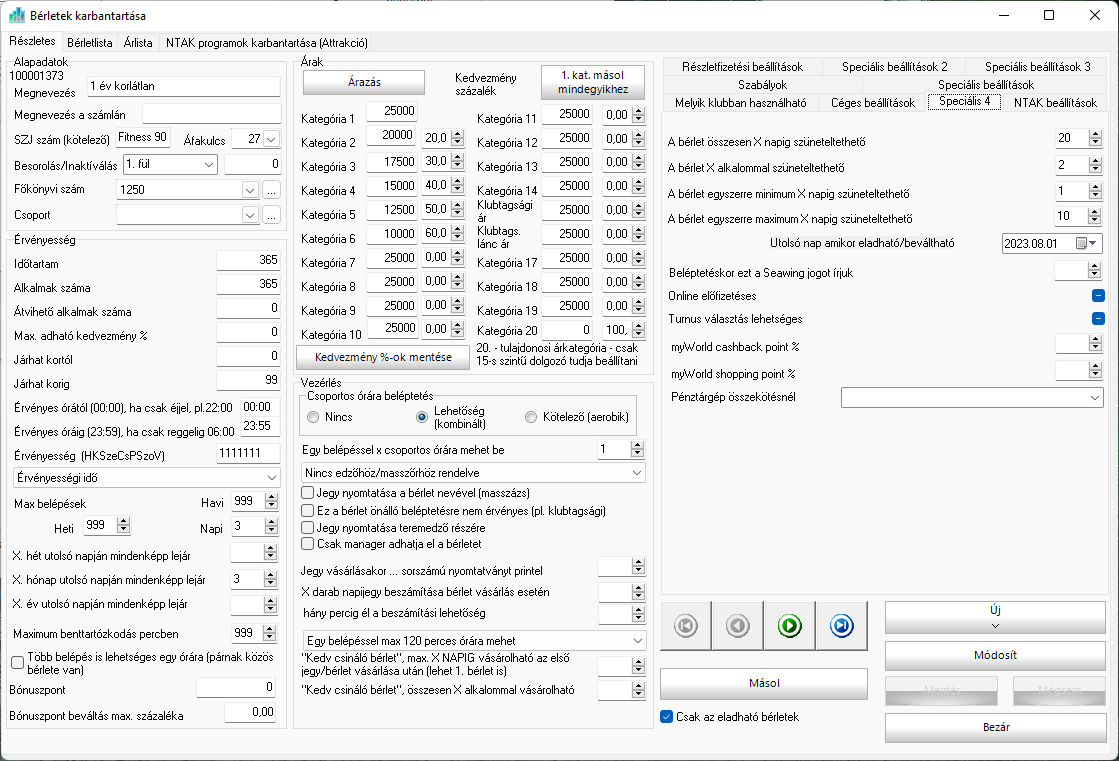Viewport: 1119px width, 761px height.
Task: Open the Árlista tab
Action: tap(138, 43)
